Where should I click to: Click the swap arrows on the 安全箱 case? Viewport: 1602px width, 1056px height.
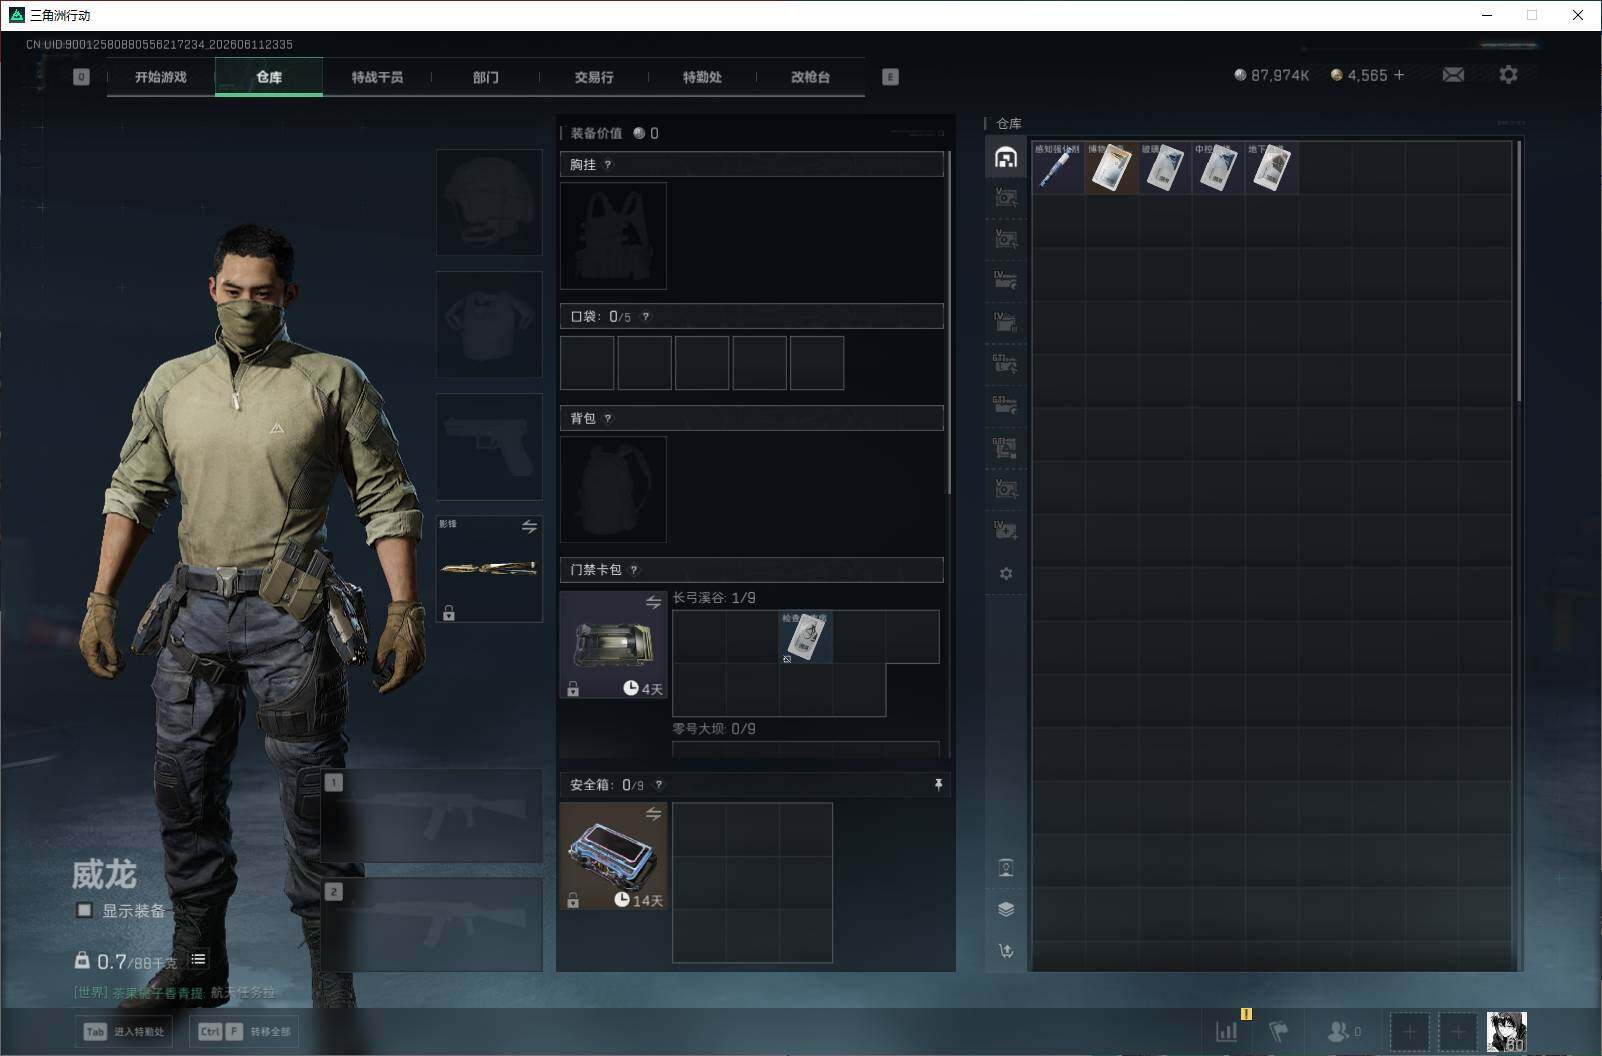coord(653,814)
